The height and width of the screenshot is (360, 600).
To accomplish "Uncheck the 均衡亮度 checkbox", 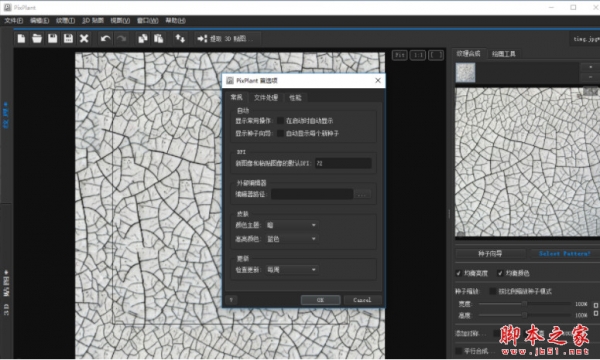I will click(x=458, y=273).
